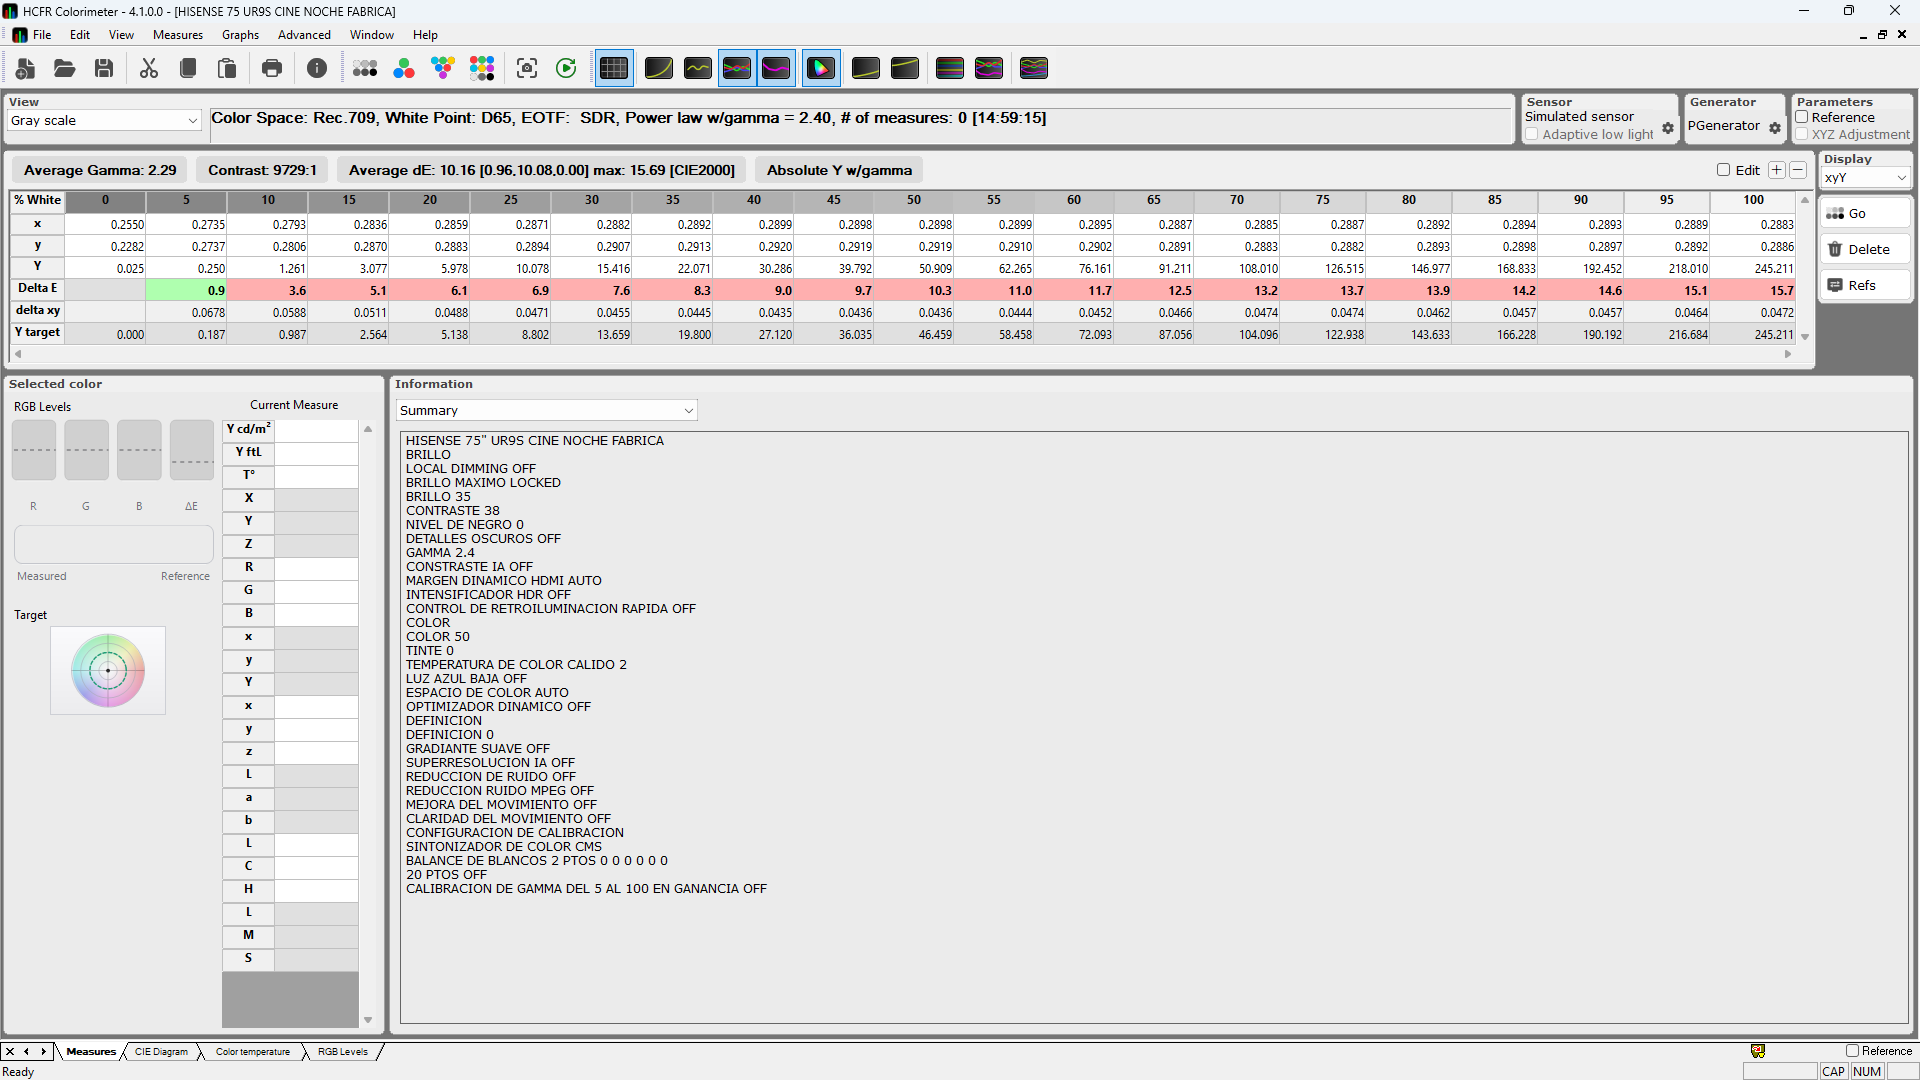The image size is (1920, 1080).
Task: Open the saturation shift graph icon
Action: [989, 68]
